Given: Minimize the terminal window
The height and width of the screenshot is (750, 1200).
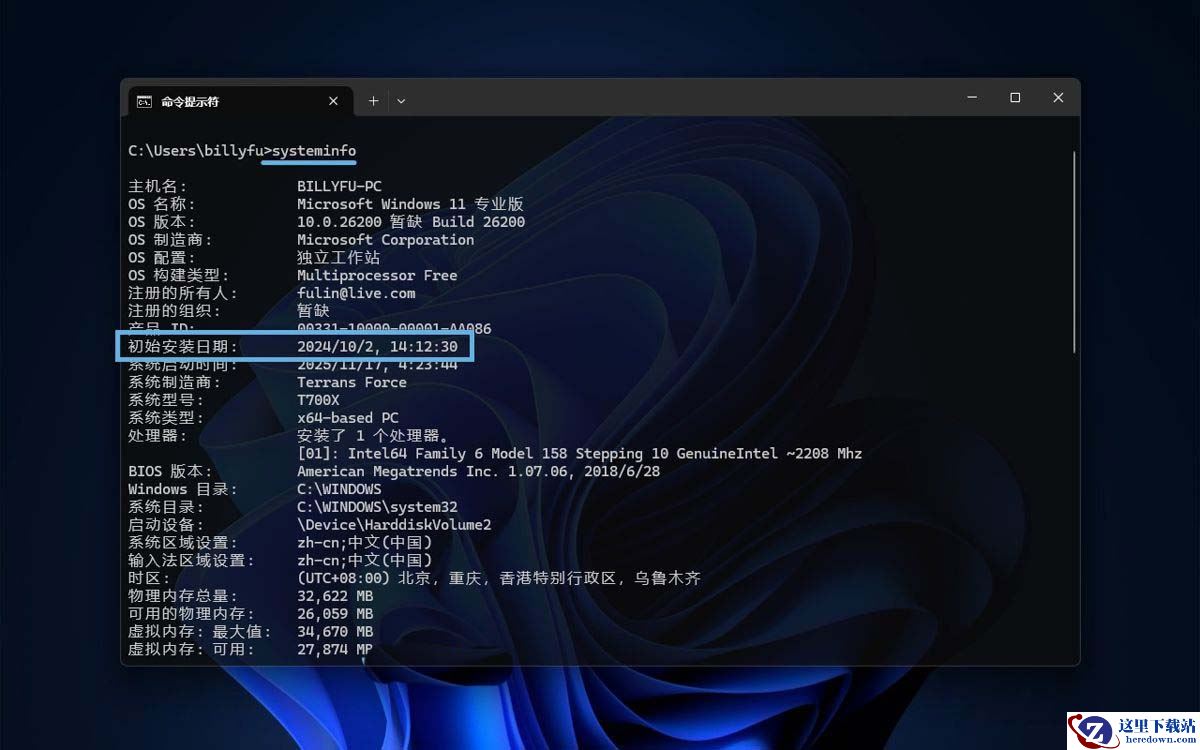Looking at the screenshot, I should pyautogui.click(x=972, y=98).
